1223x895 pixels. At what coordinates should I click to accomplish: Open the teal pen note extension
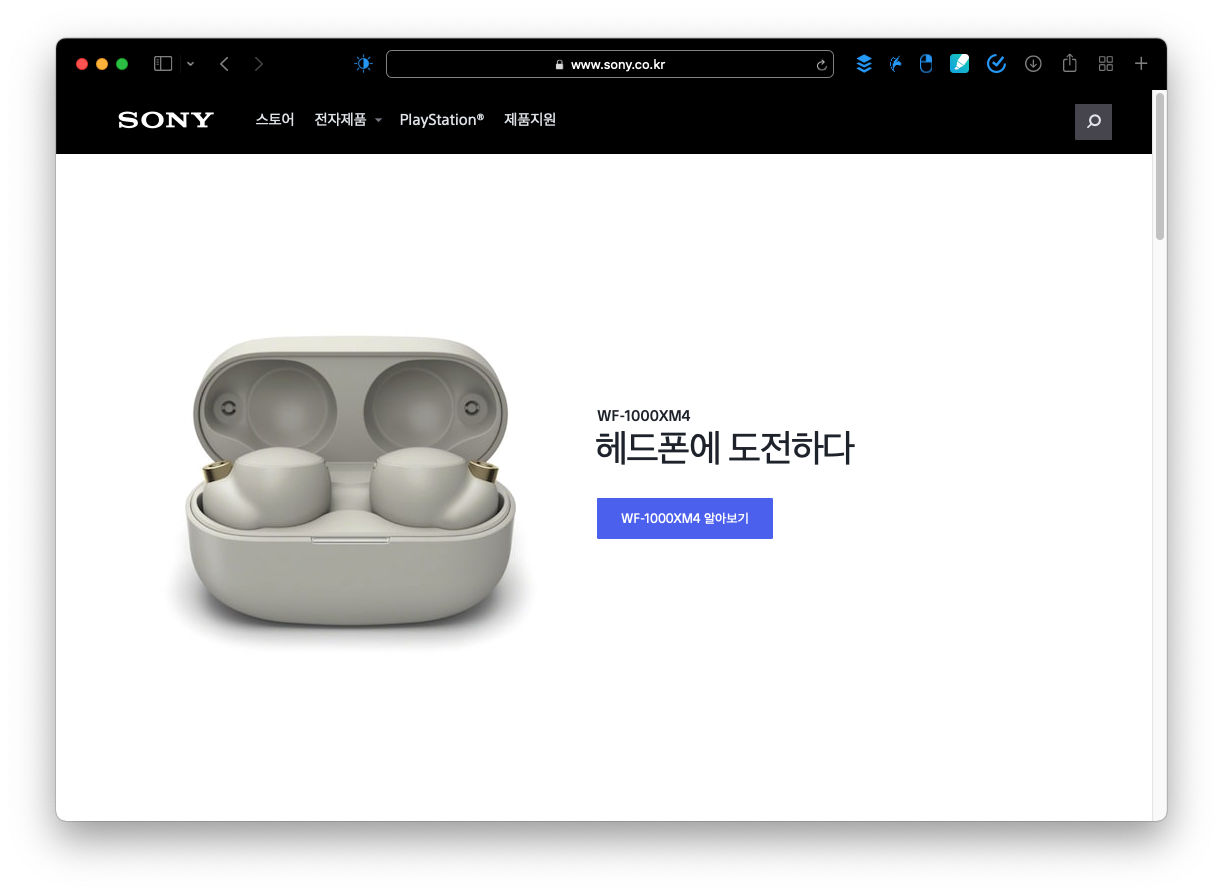[960, 64]
